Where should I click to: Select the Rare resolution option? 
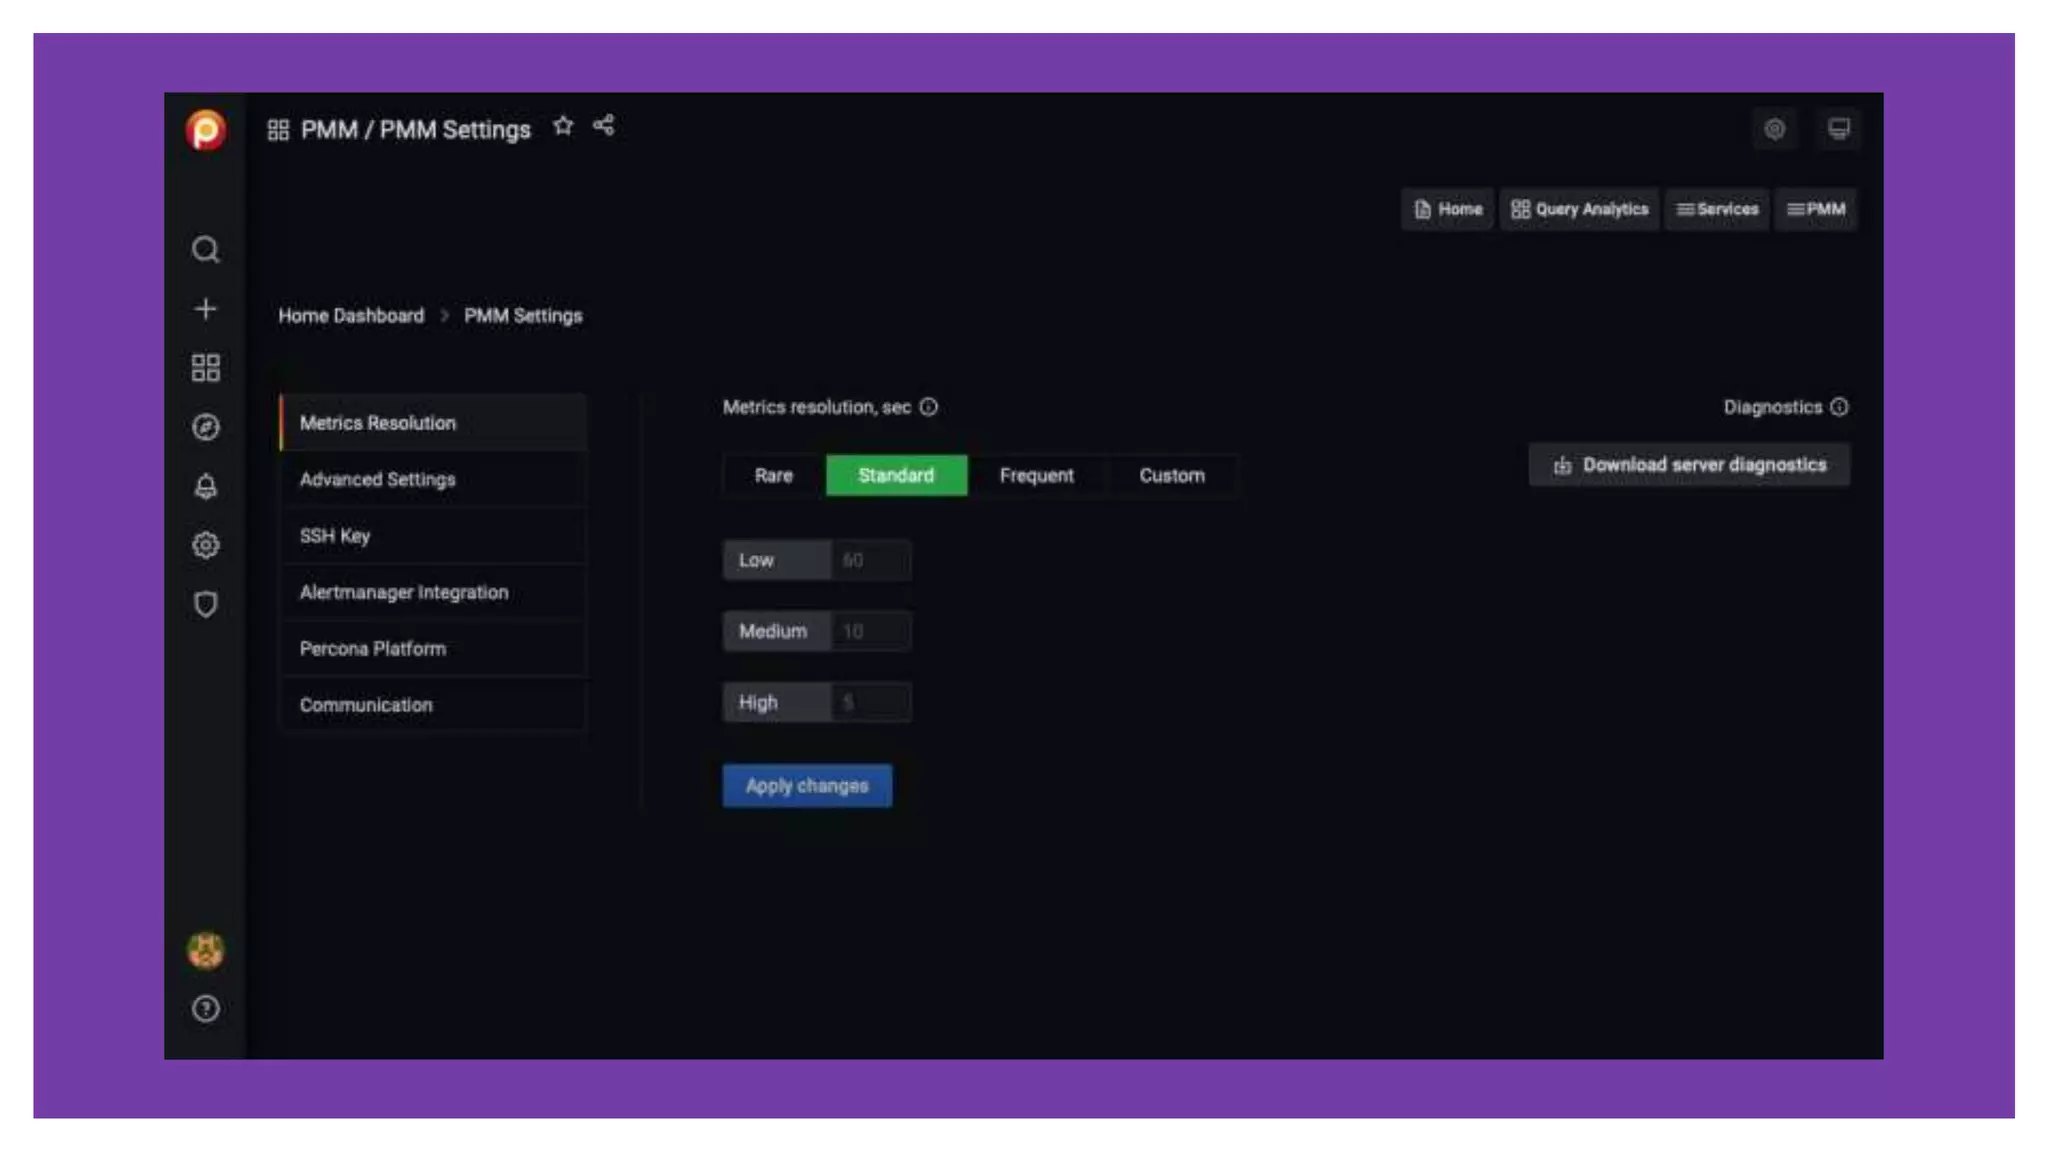tap(773, 475)
